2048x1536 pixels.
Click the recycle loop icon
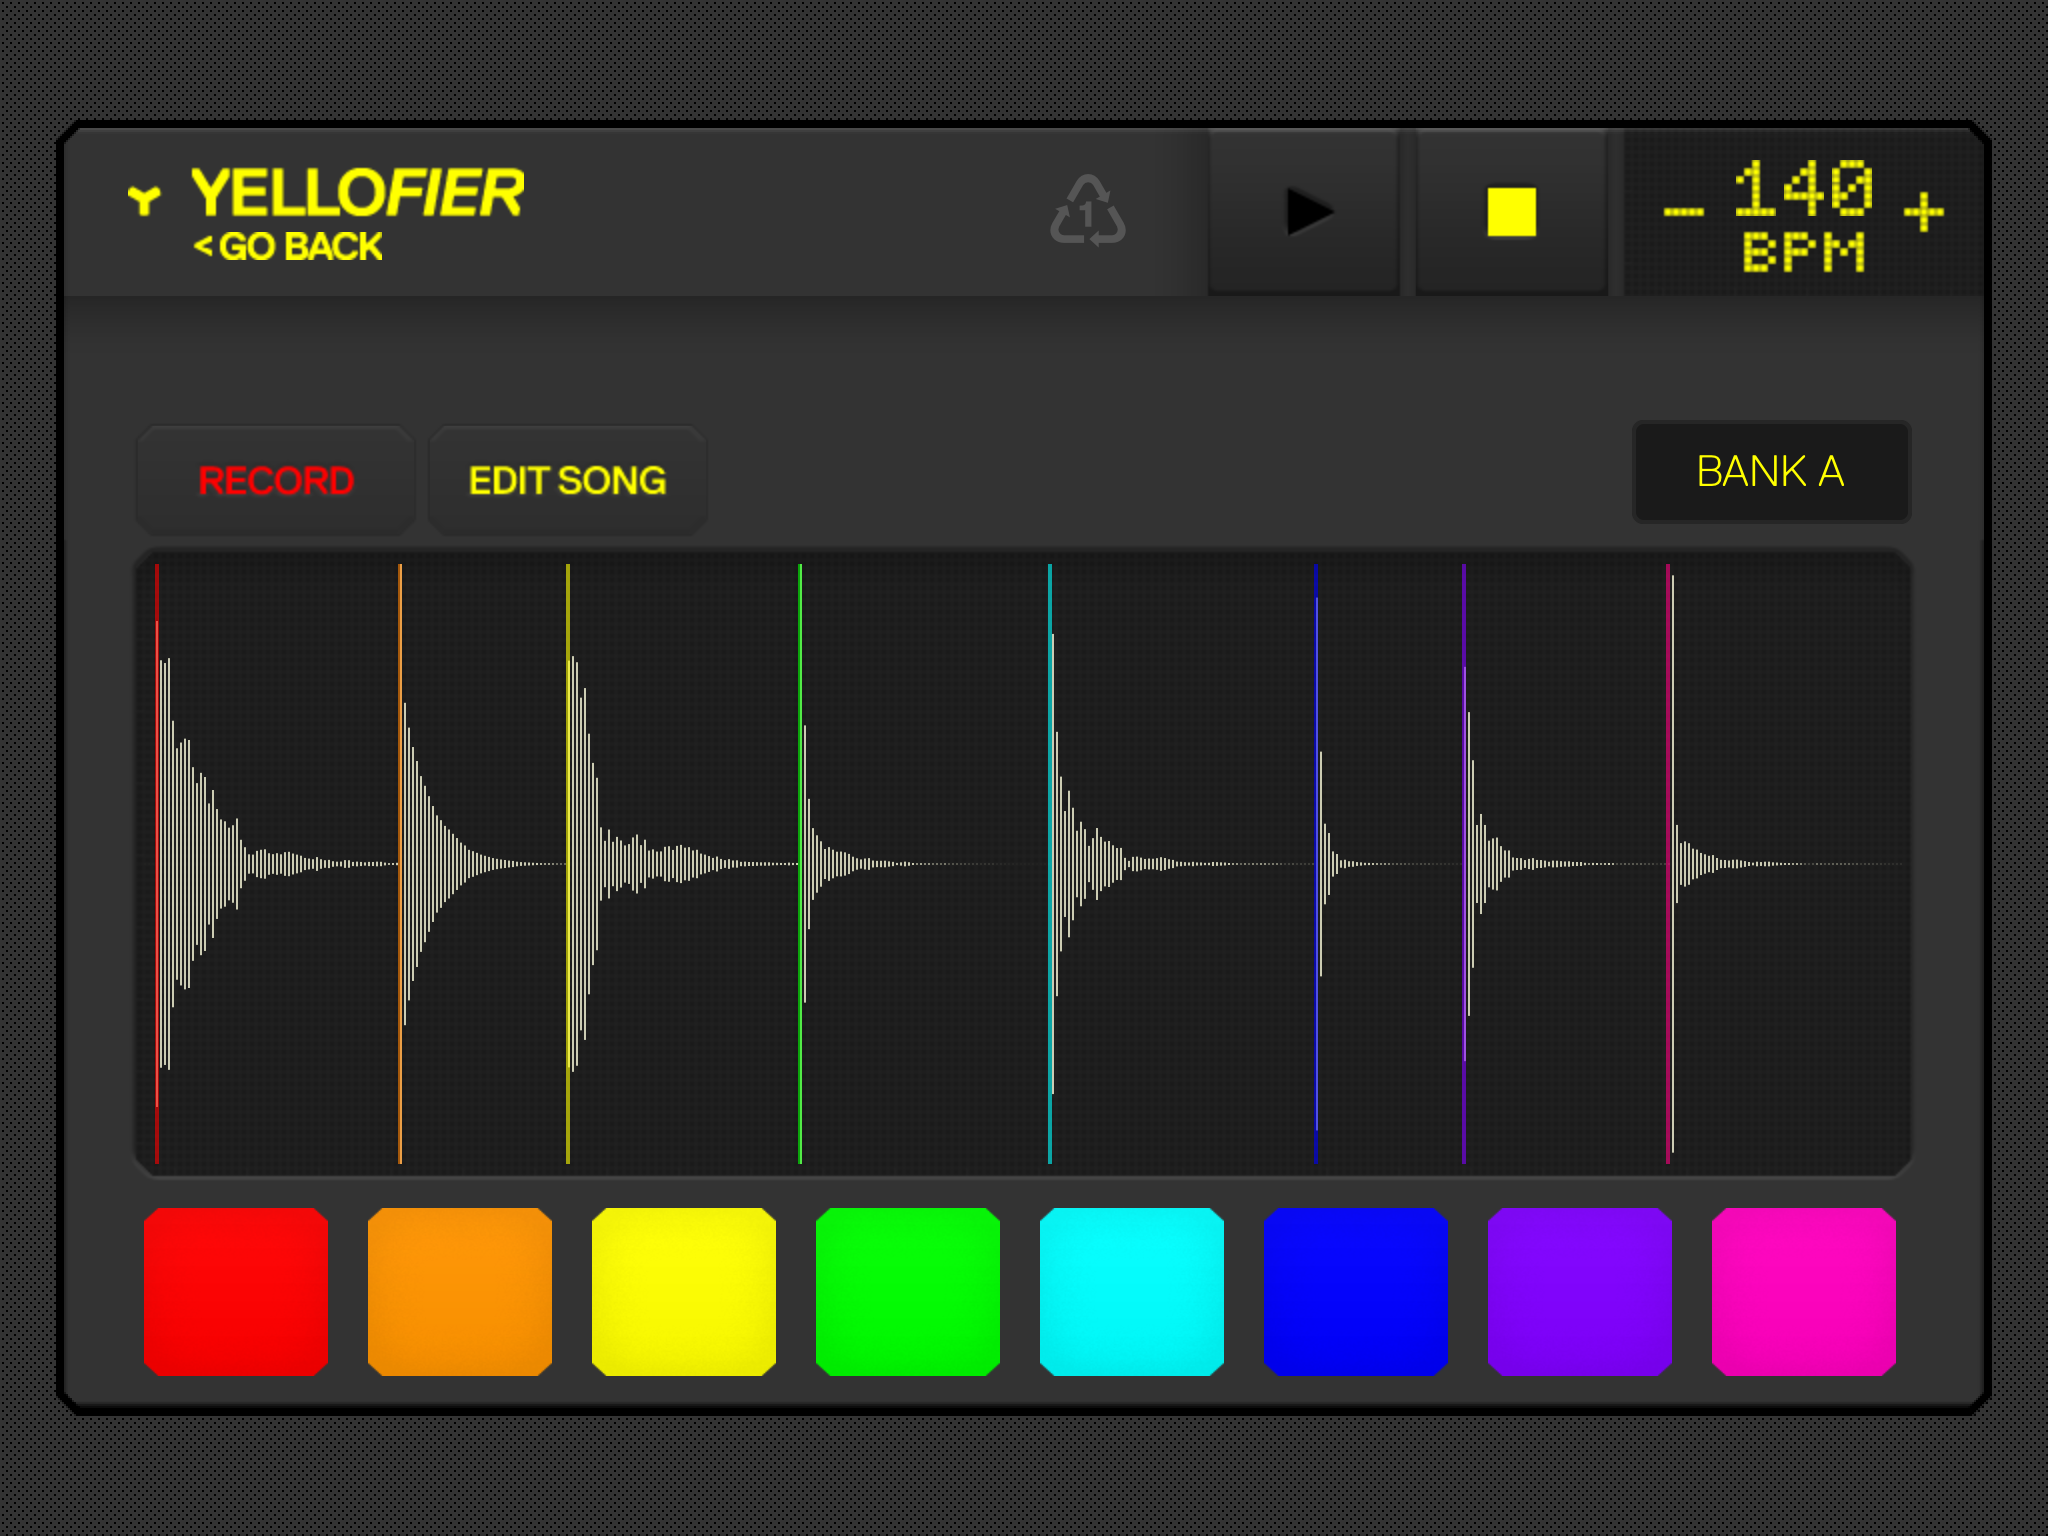click(x=1088, y=211)
